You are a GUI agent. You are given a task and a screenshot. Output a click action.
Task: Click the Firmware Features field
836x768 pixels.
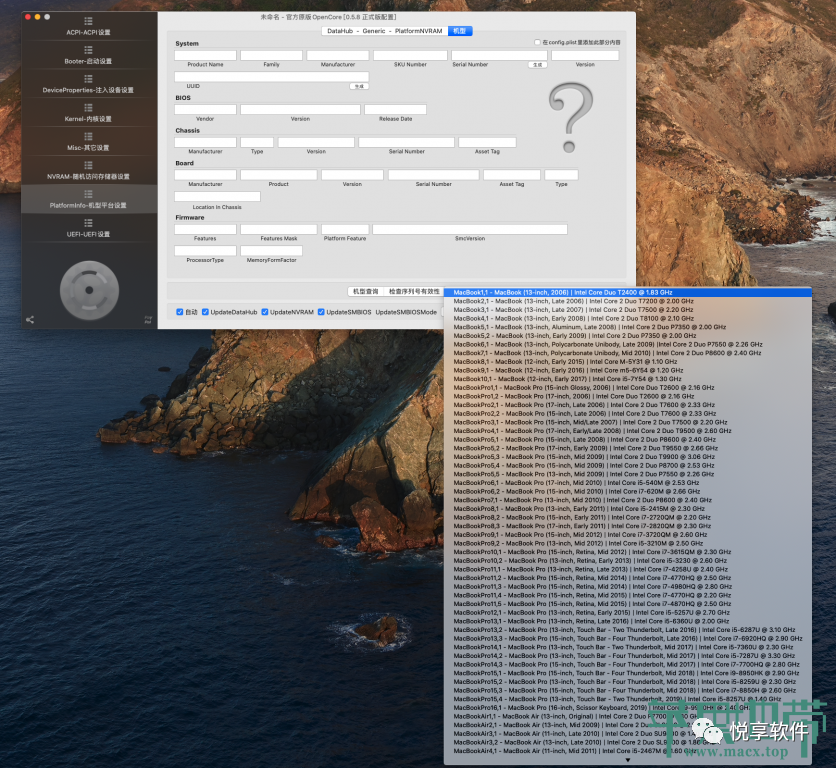point(205,229)
